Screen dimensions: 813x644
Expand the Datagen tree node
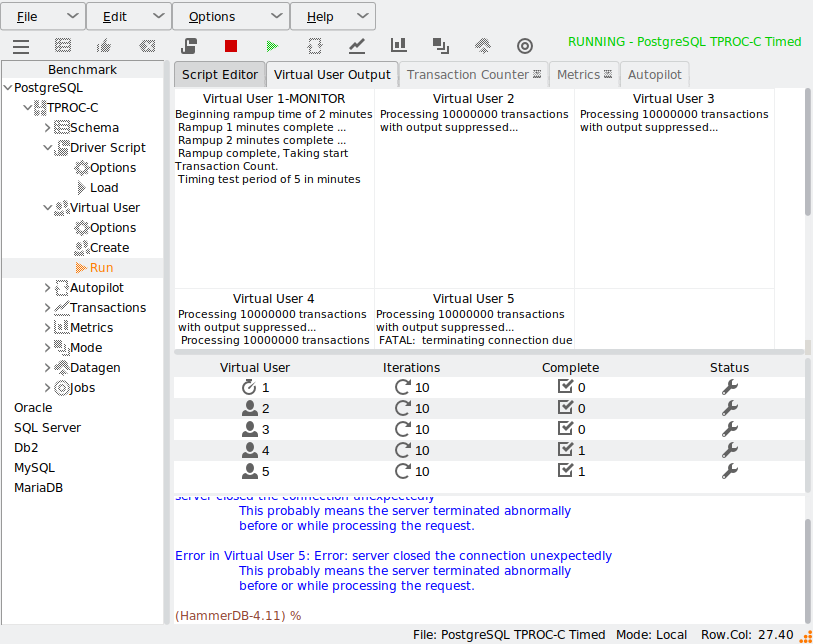pyautogui.click(x=47, y=368)
